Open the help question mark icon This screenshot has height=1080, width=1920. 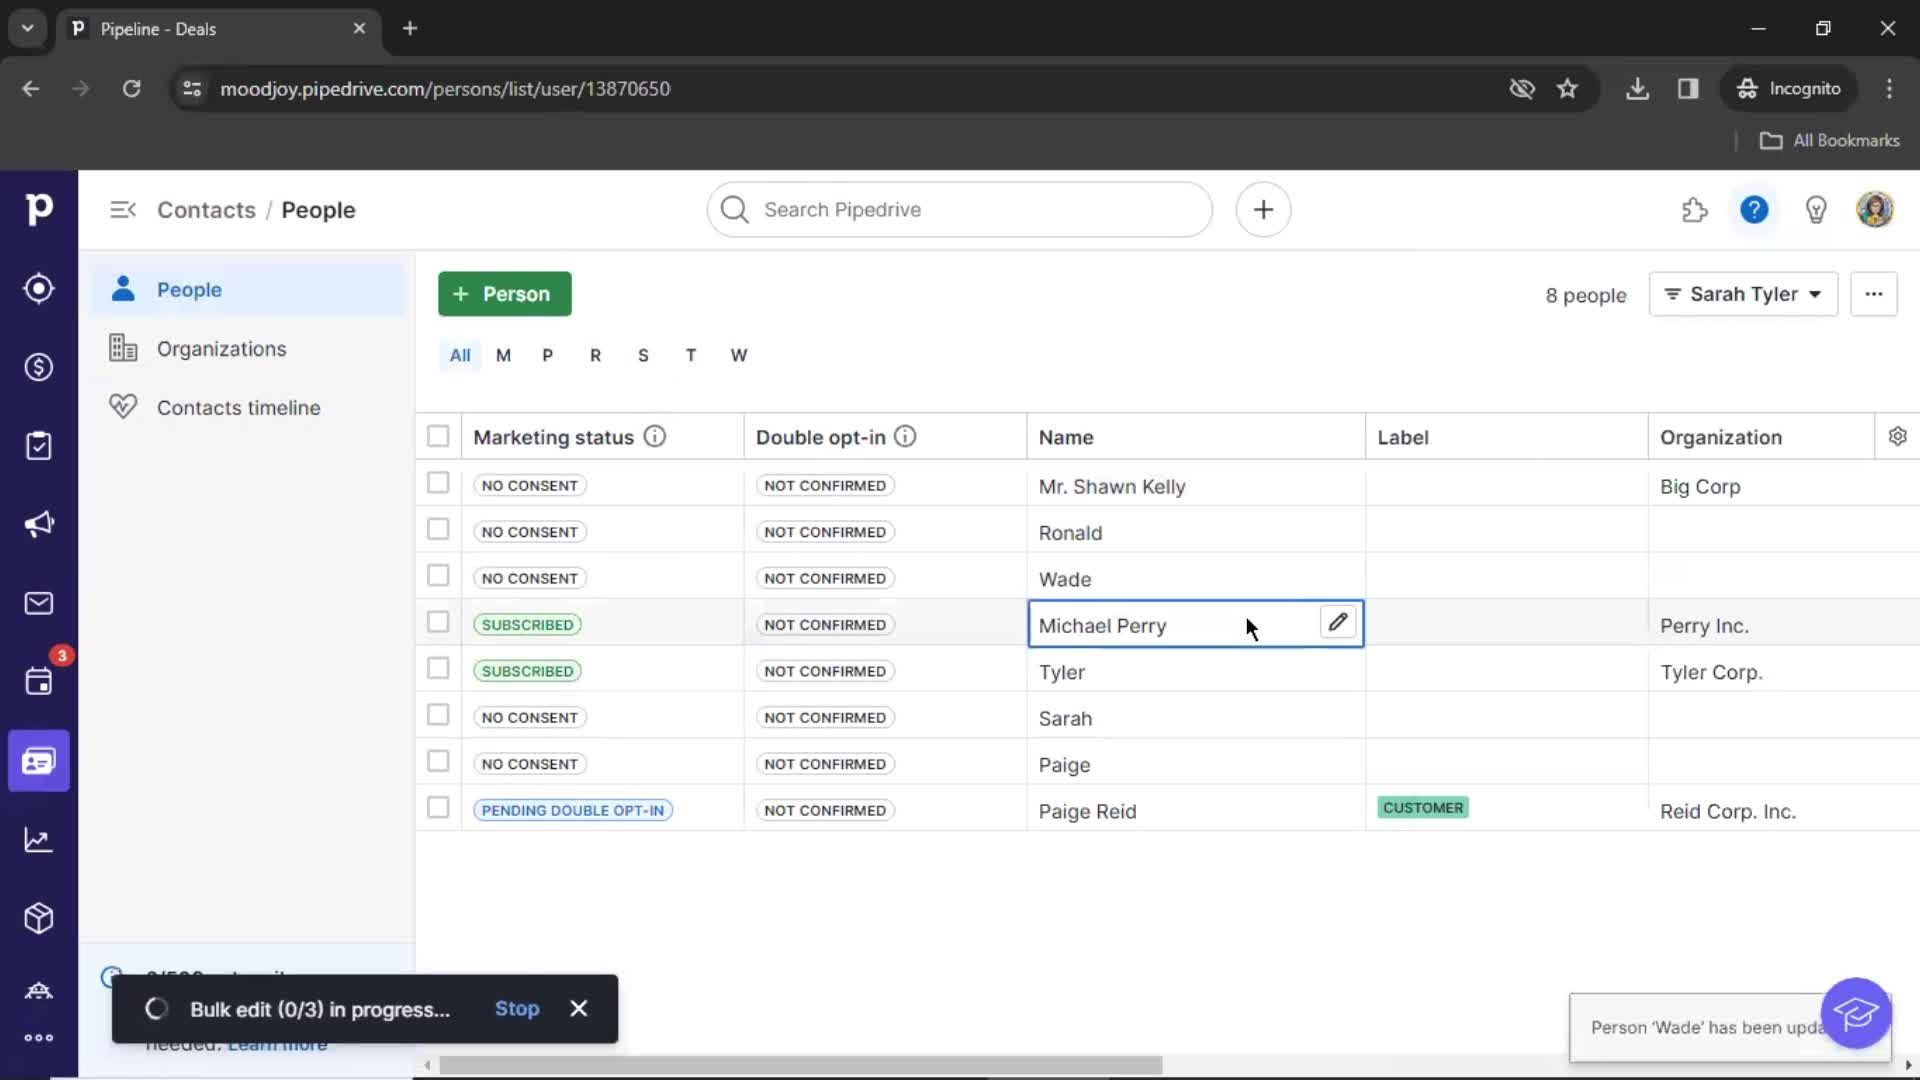coord(1754,210)
